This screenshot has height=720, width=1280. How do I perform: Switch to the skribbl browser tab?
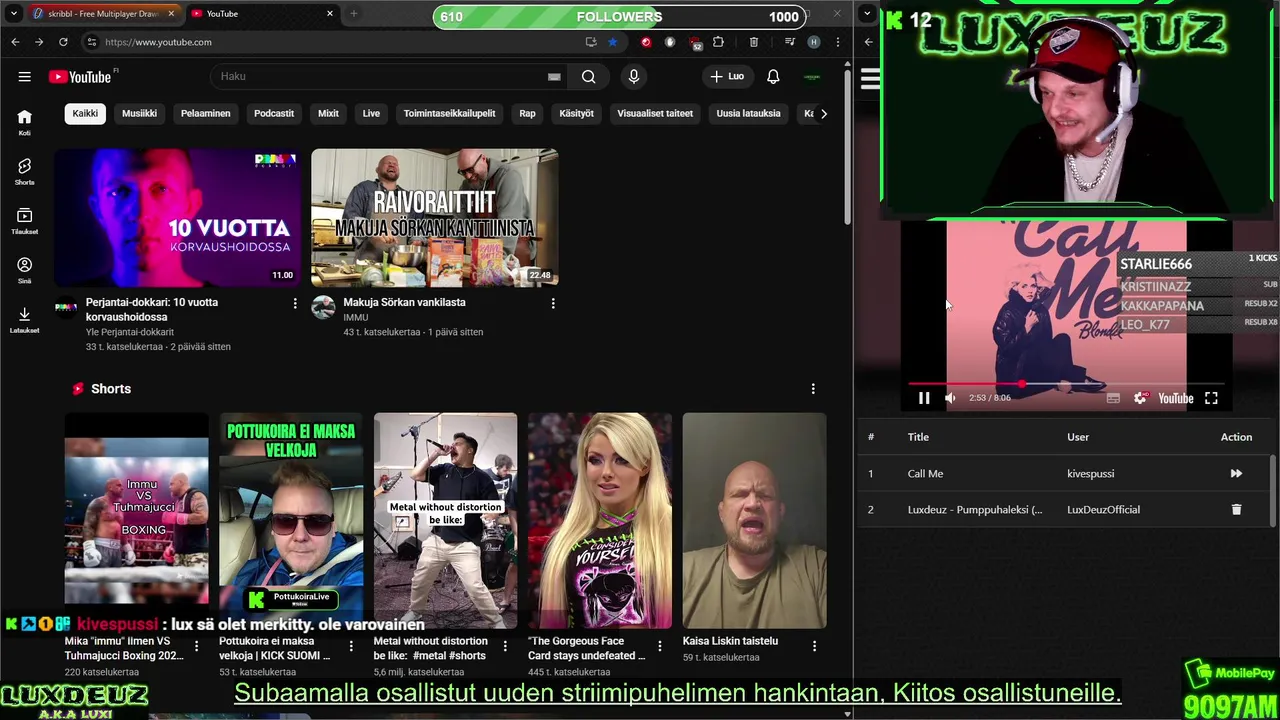tap(102, 14)
